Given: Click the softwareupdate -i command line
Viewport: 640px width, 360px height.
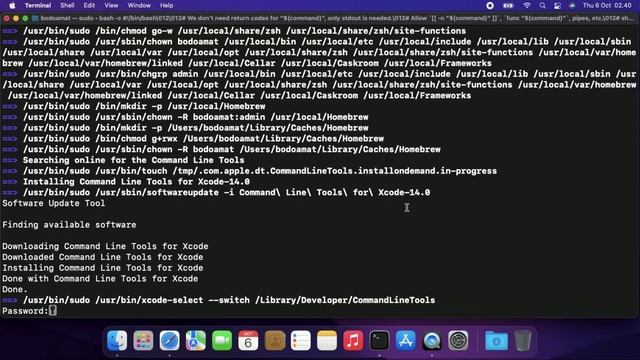Looking at the screenshot, I should (227, 192).
